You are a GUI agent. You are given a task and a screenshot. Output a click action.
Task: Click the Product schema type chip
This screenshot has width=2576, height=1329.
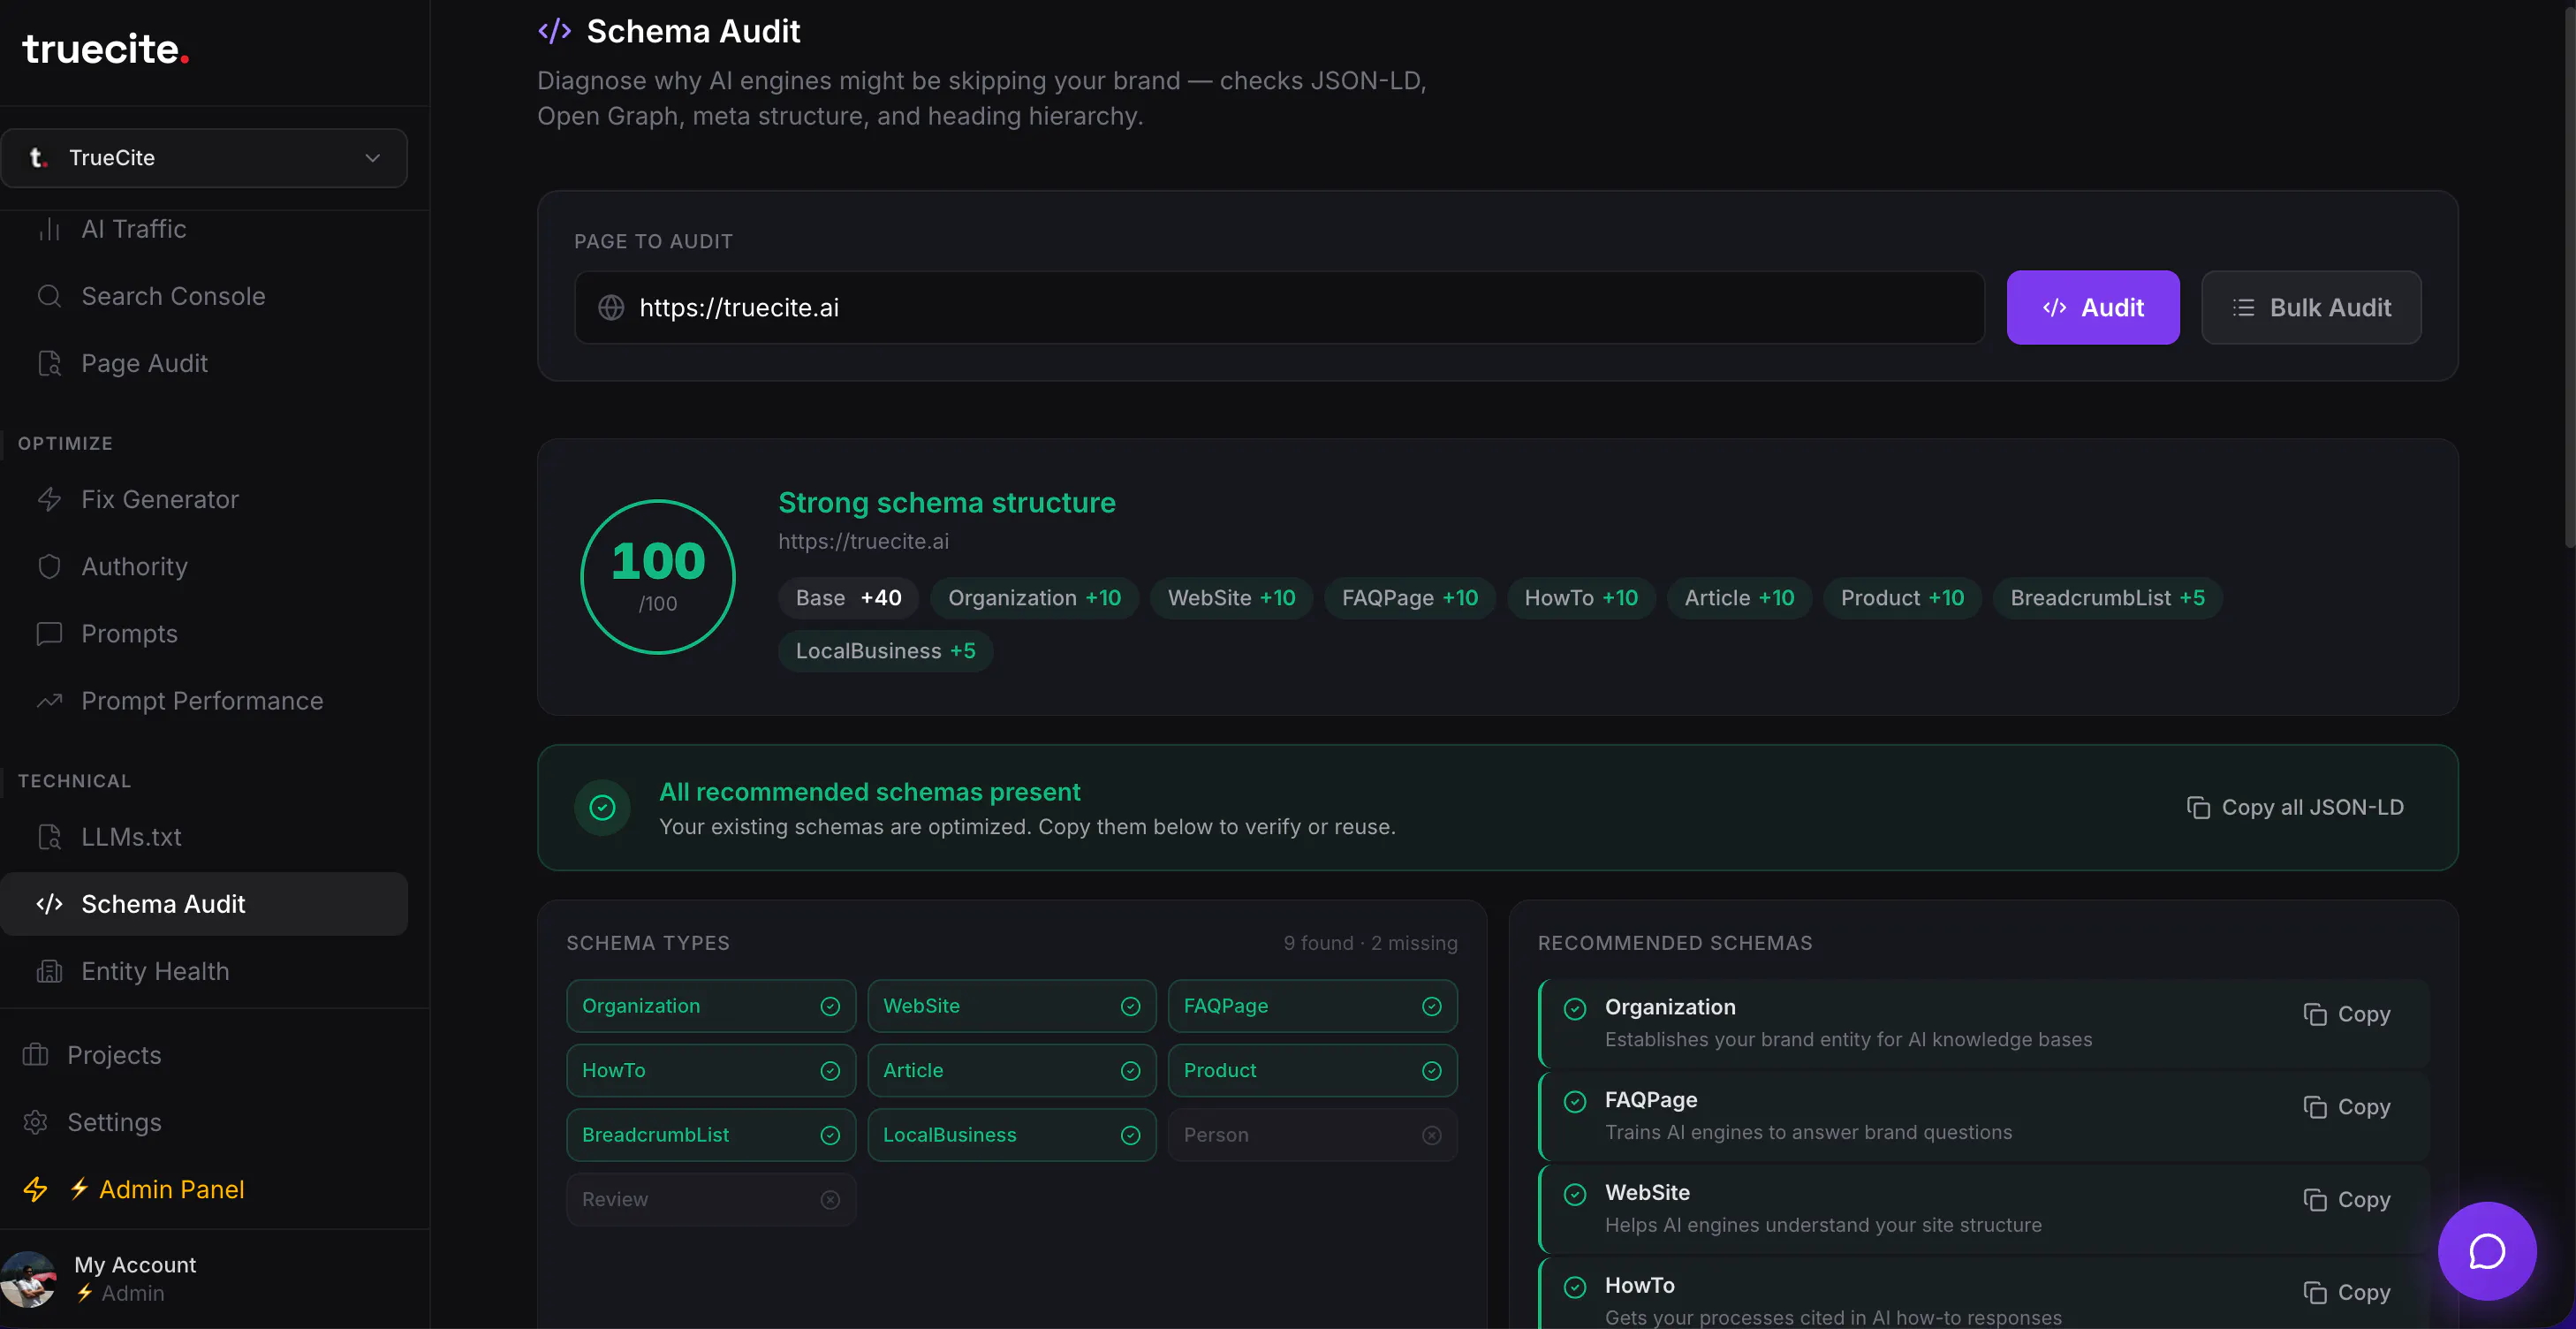tap(1313, 1070)
